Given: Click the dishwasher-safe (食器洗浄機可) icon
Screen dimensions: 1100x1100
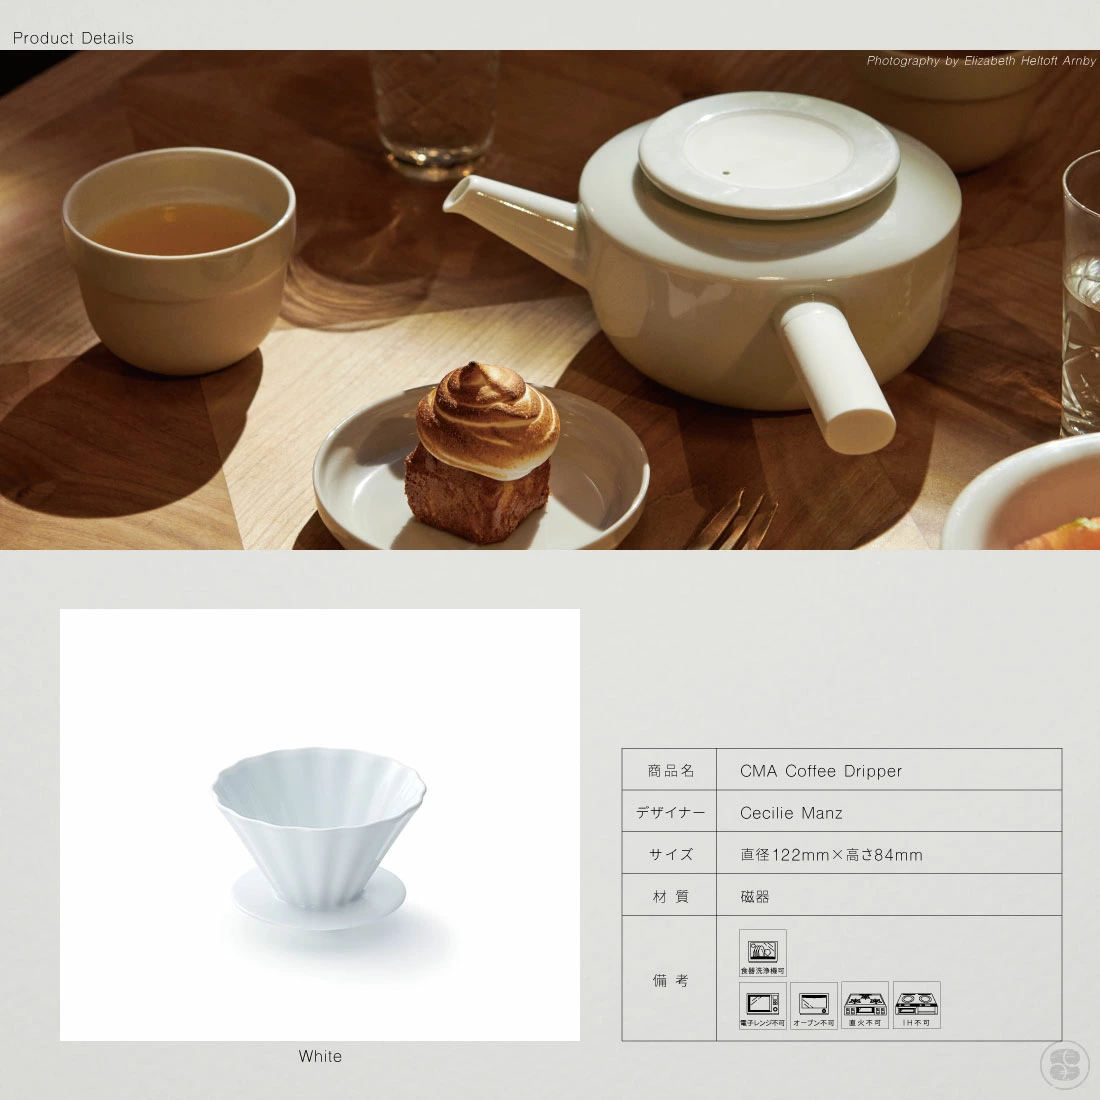Looking at the screenshot, I should tap(763, 953).
